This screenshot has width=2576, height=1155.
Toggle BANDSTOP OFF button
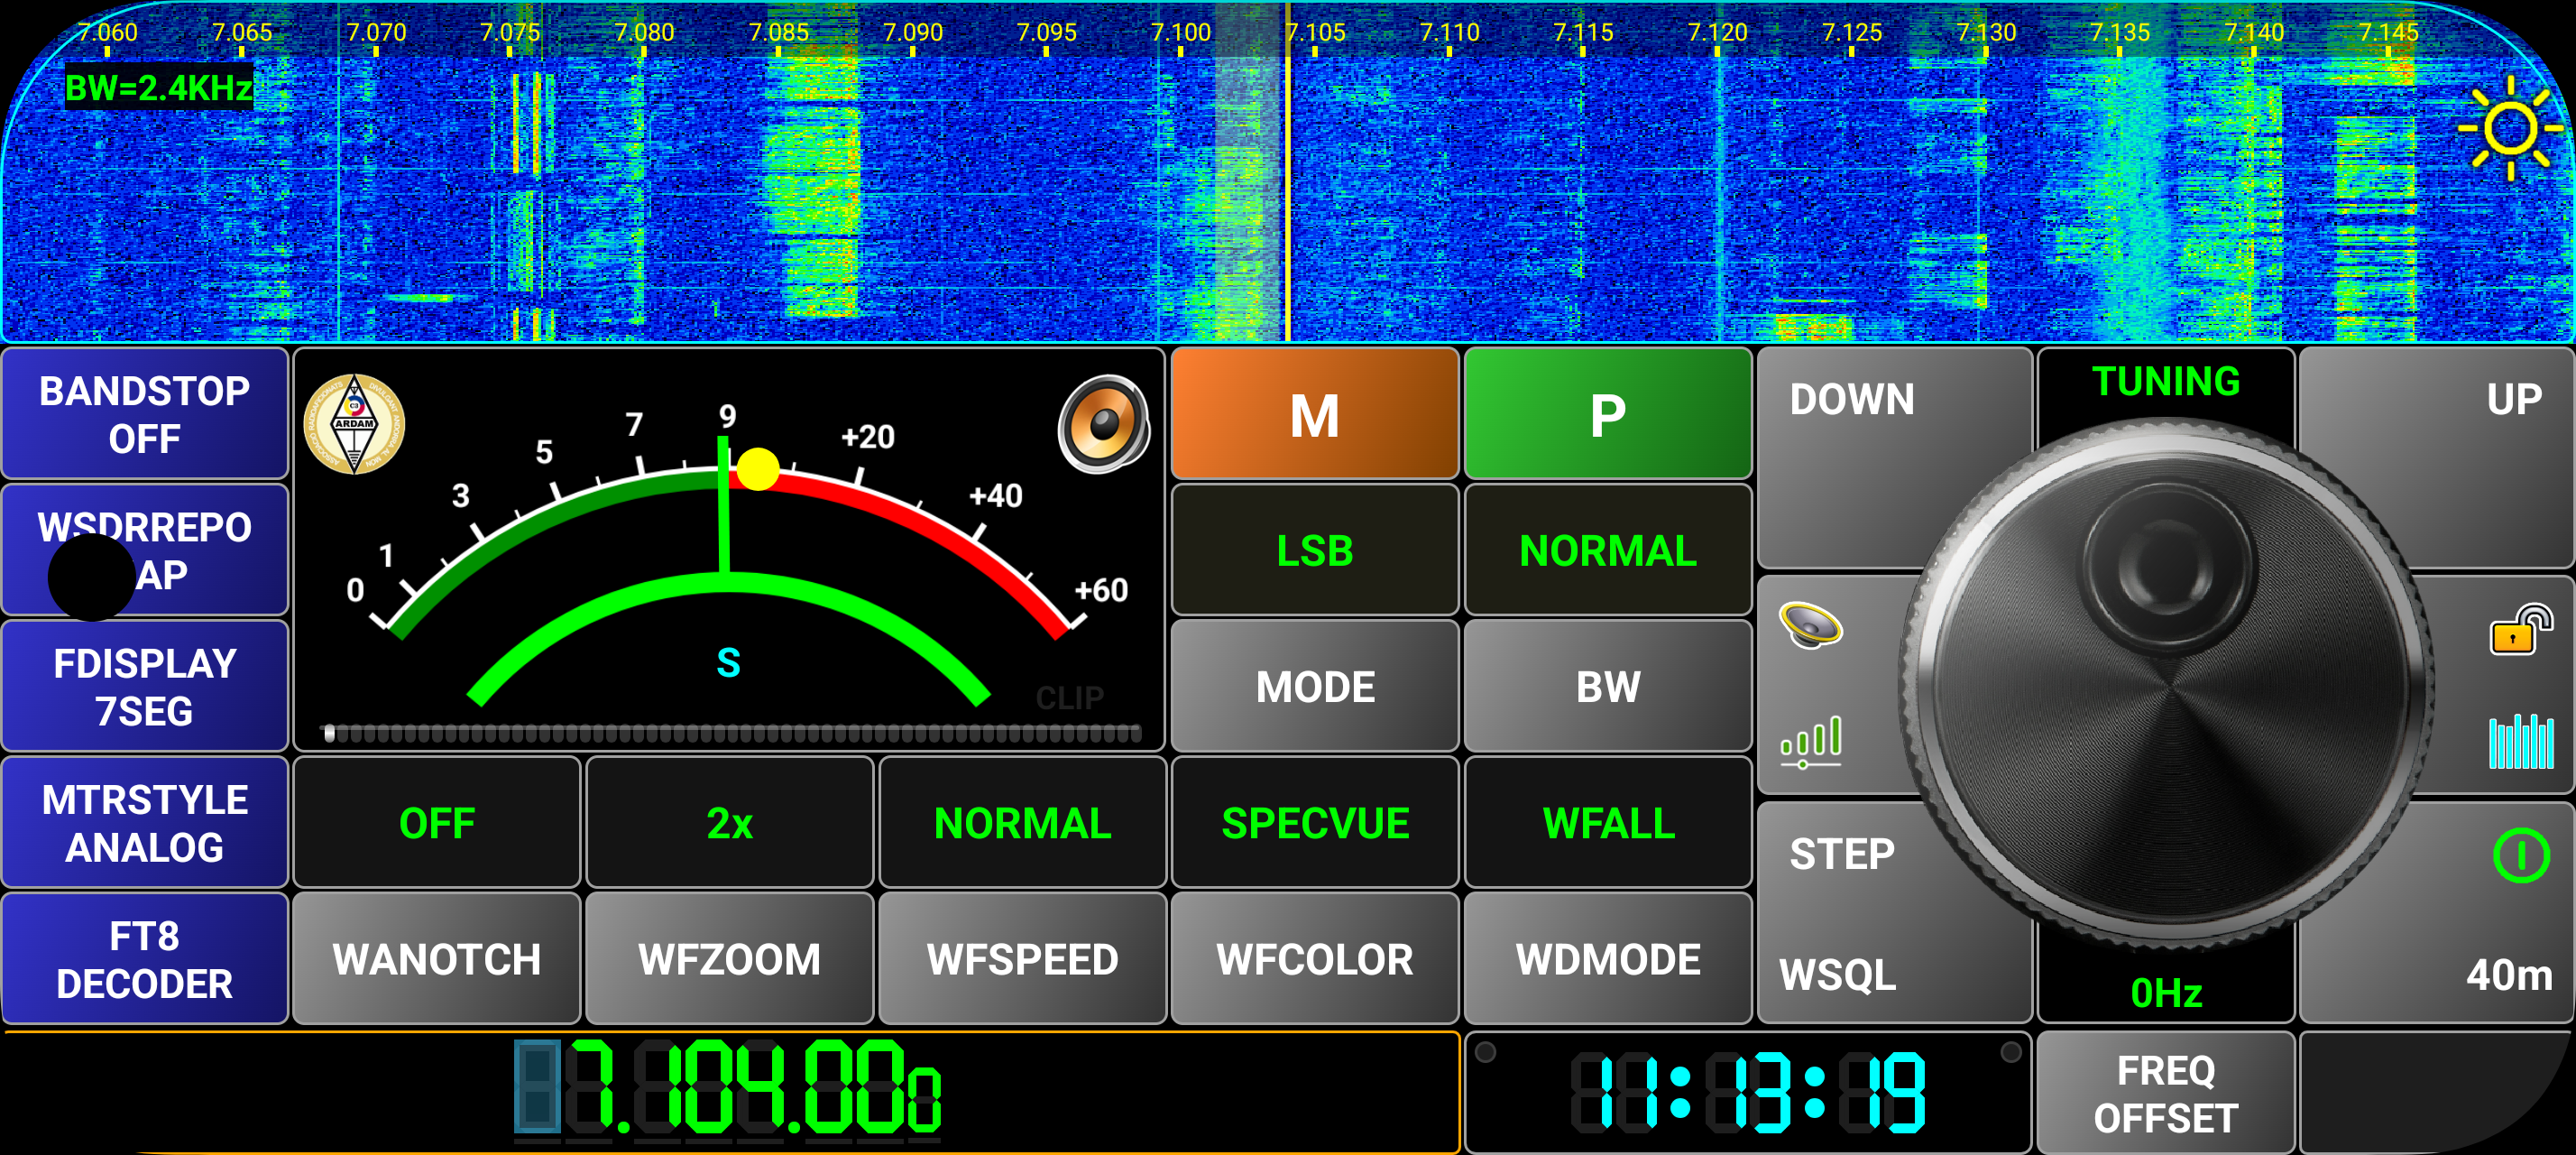pyautogui.click(x=145, y=414)
